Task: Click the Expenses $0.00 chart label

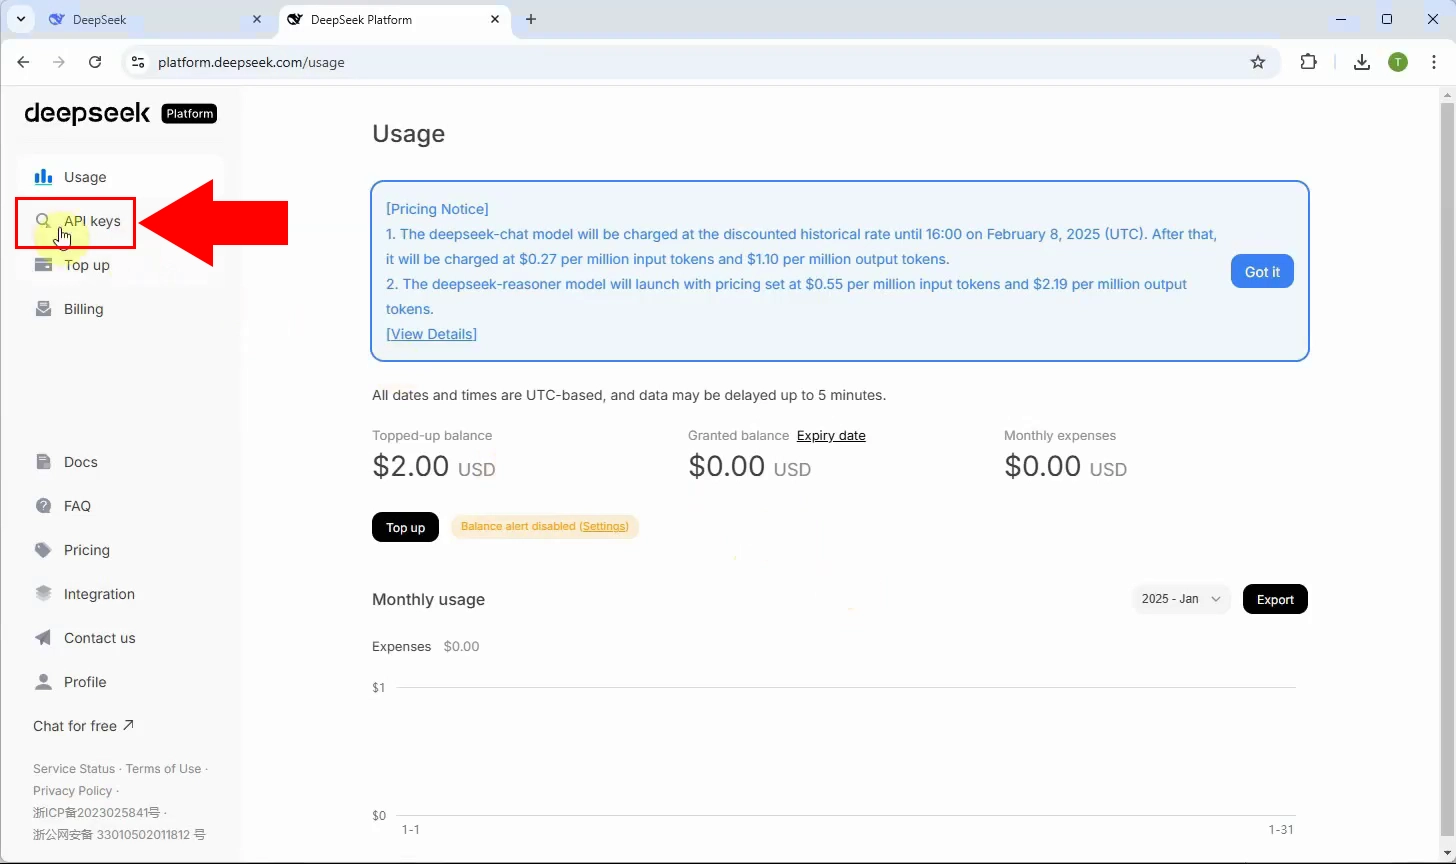Action: click(425, 647)
